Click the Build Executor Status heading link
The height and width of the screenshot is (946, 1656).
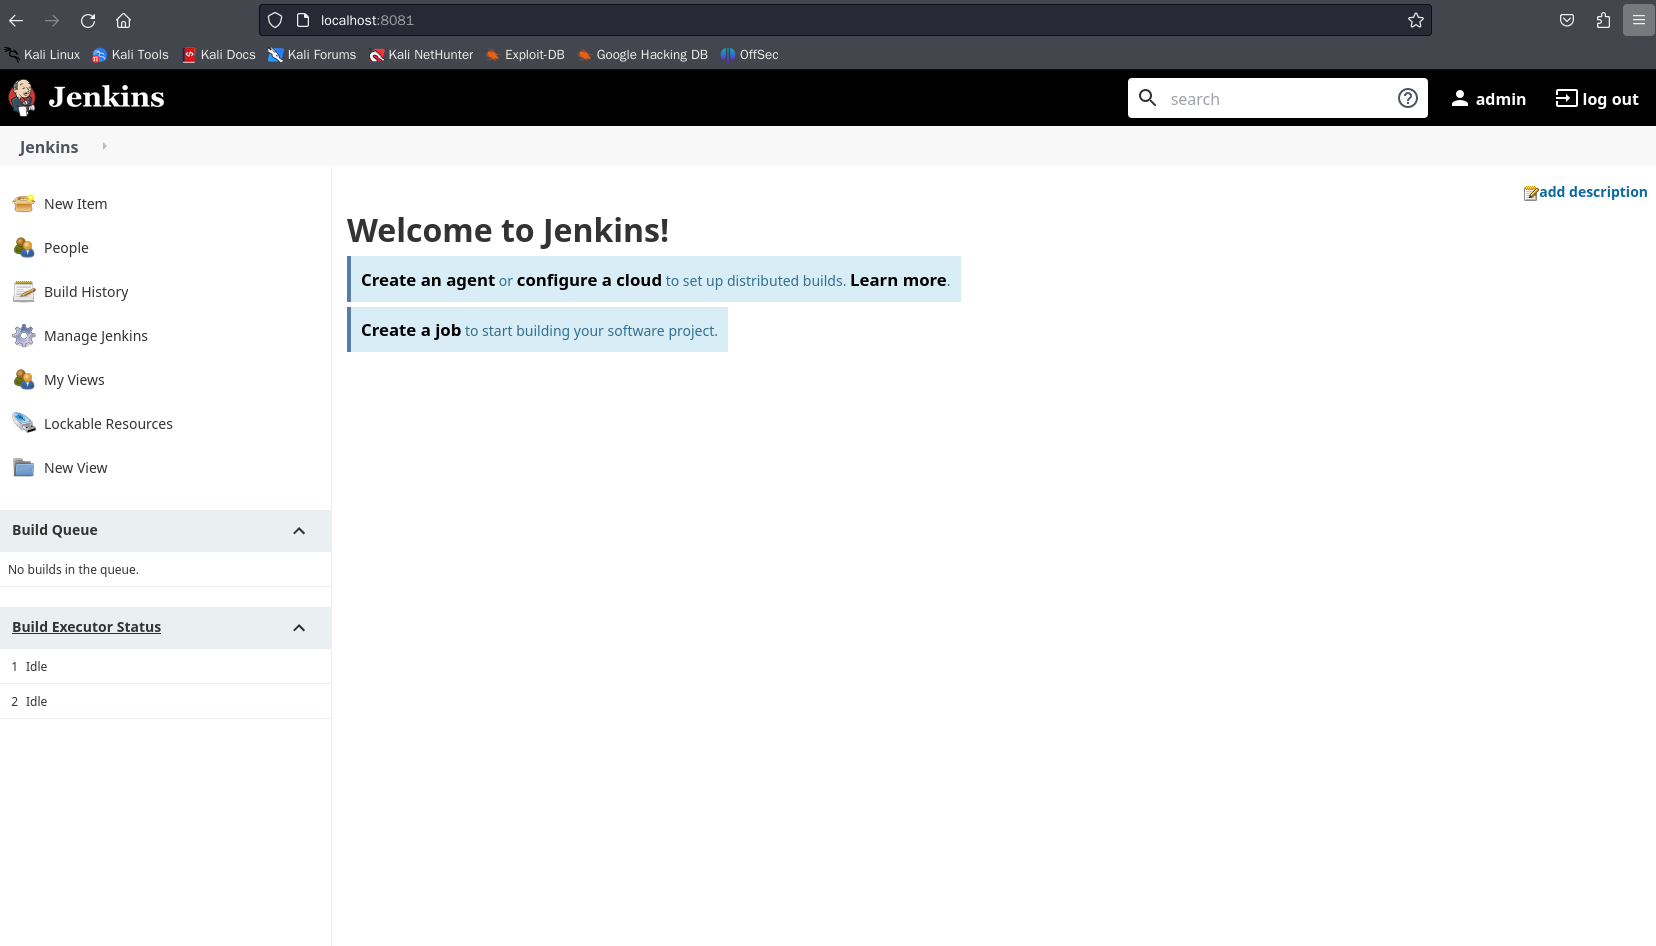point(86,627)
